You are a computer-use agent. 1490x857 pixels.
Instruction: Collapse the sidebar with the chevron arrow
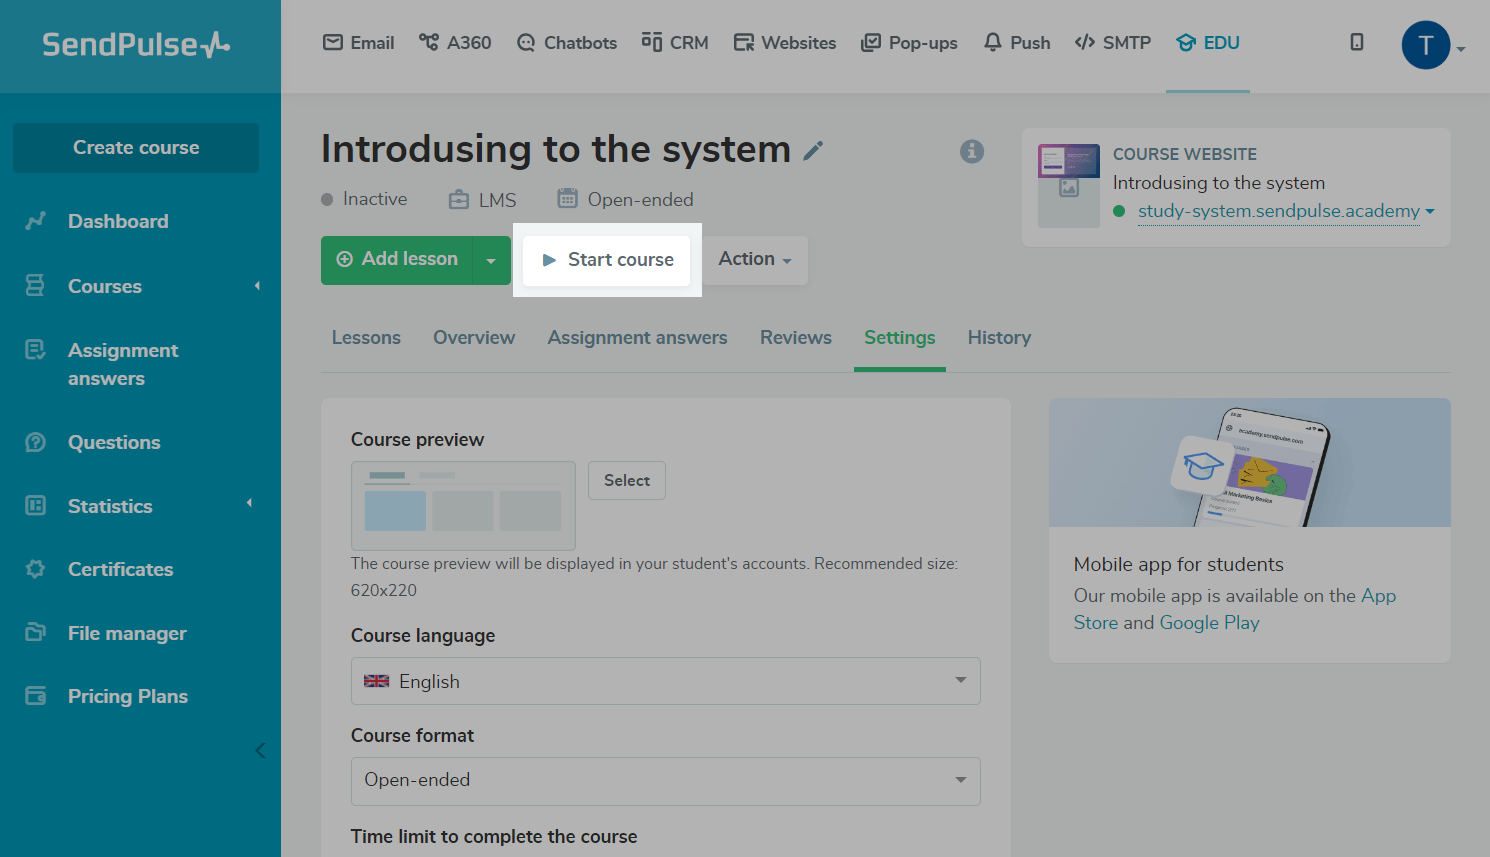(x=260, y=750)
